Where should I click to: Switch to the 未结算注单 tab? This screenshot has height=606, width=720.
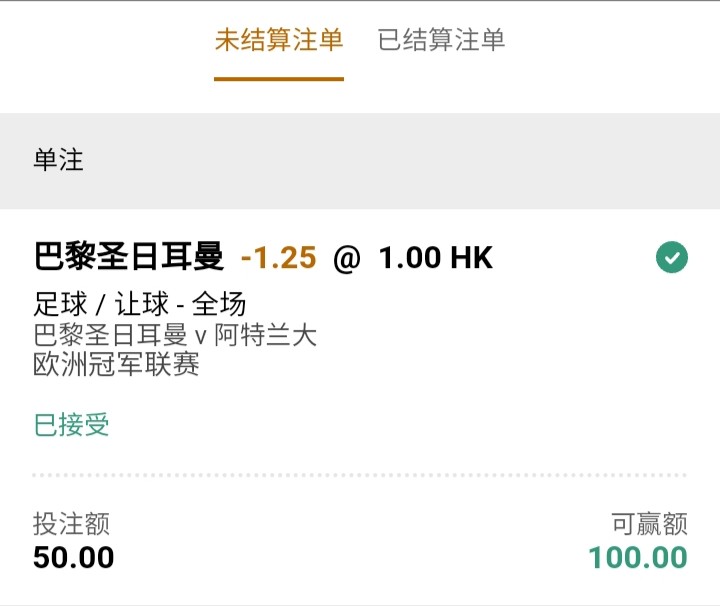click(279, 40)
